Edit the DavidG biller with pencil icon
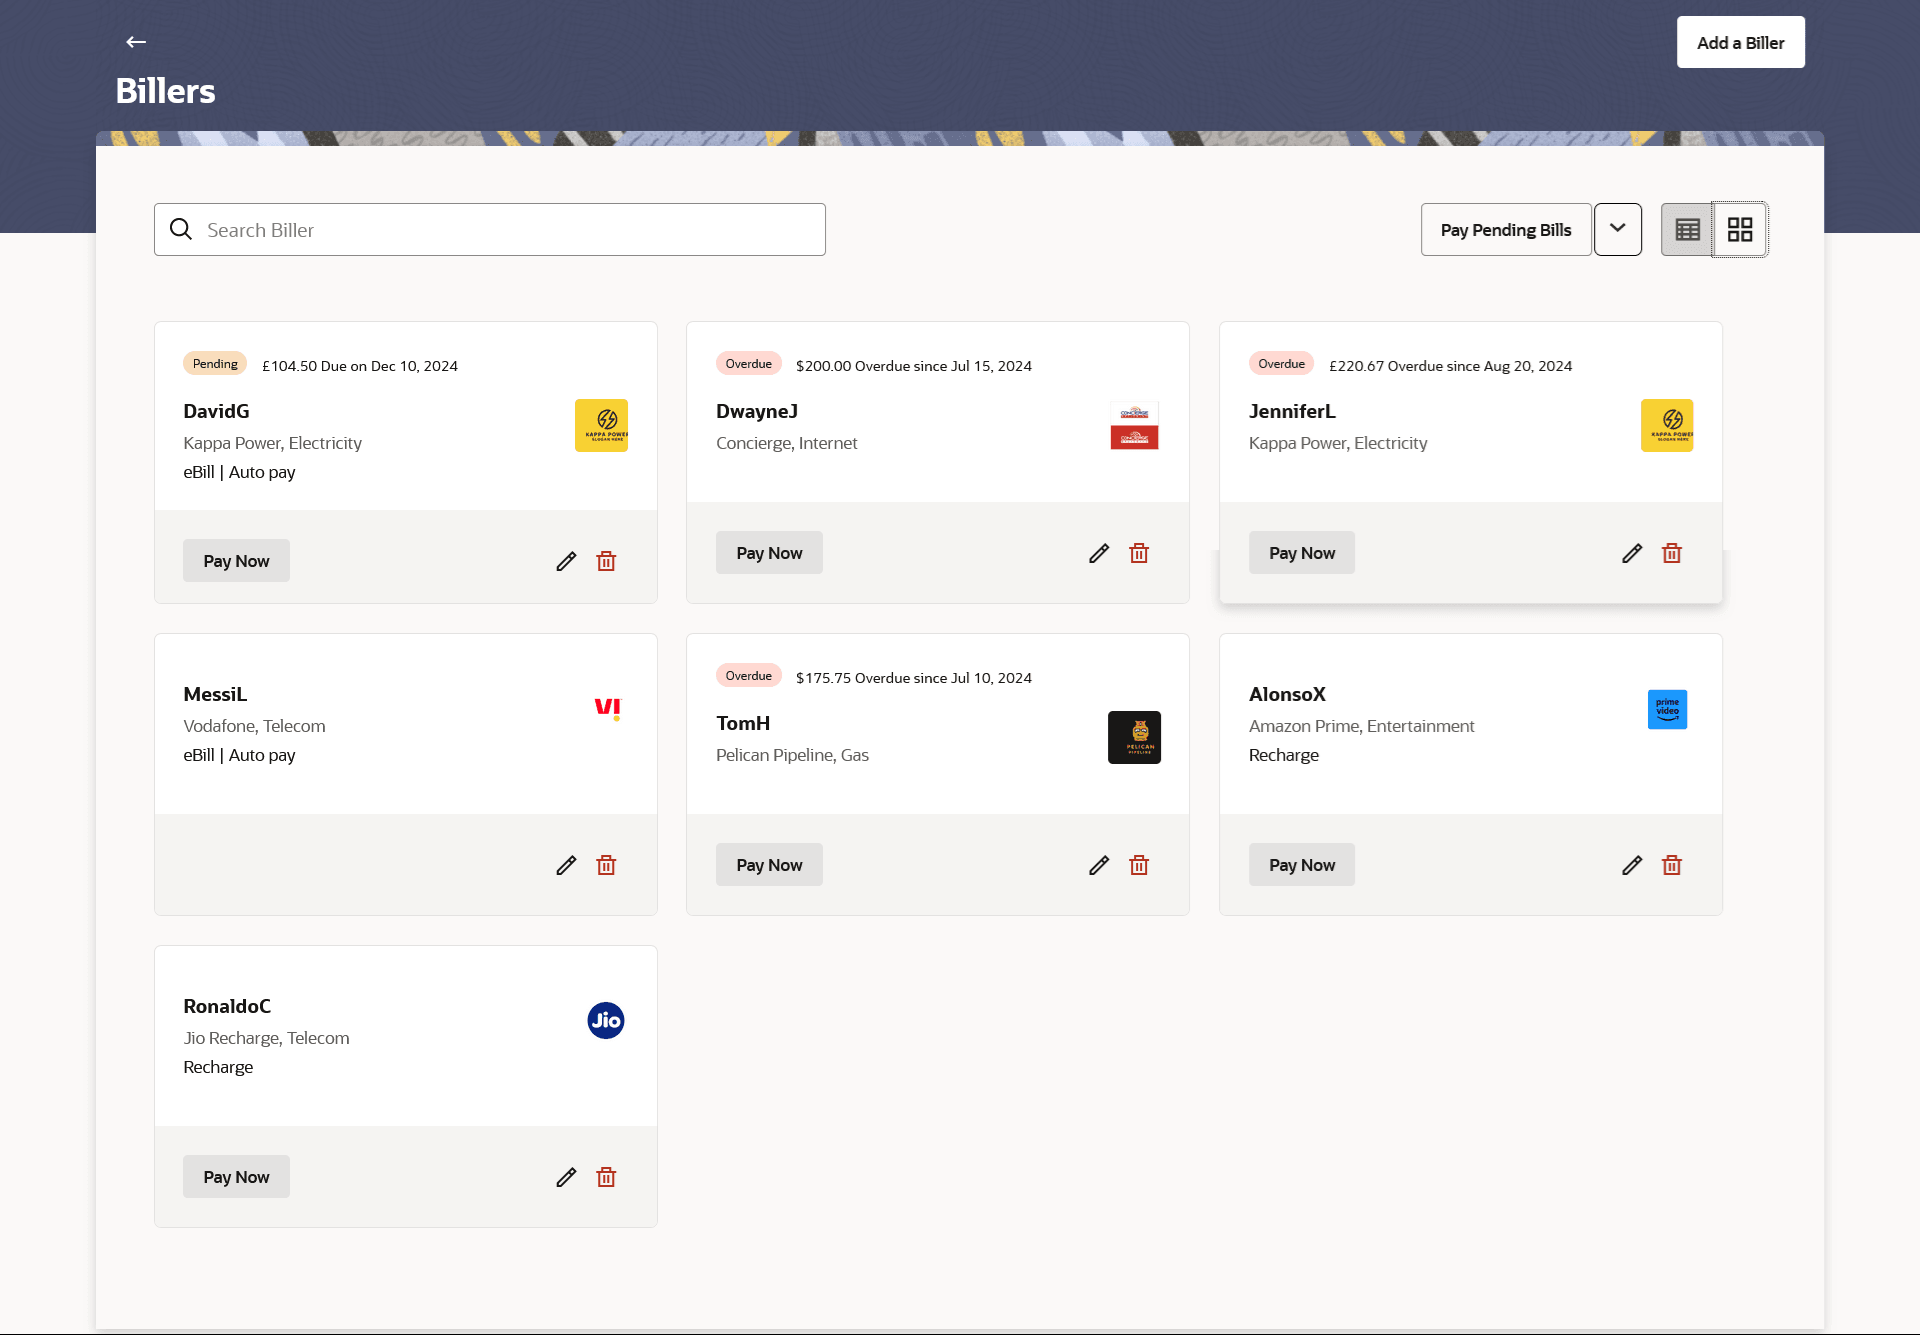 pos(566,561)
